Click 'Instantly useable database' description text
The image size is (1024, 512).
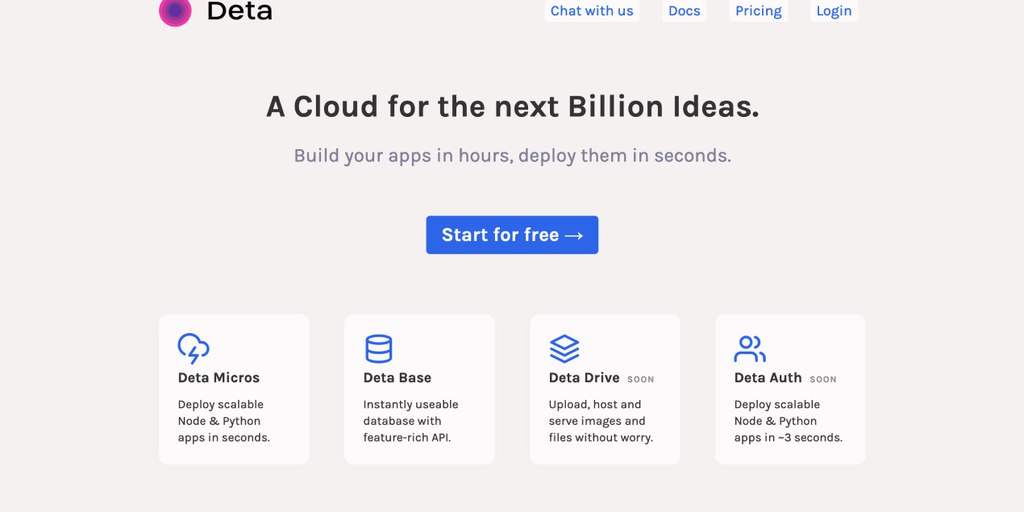point(411,421)
